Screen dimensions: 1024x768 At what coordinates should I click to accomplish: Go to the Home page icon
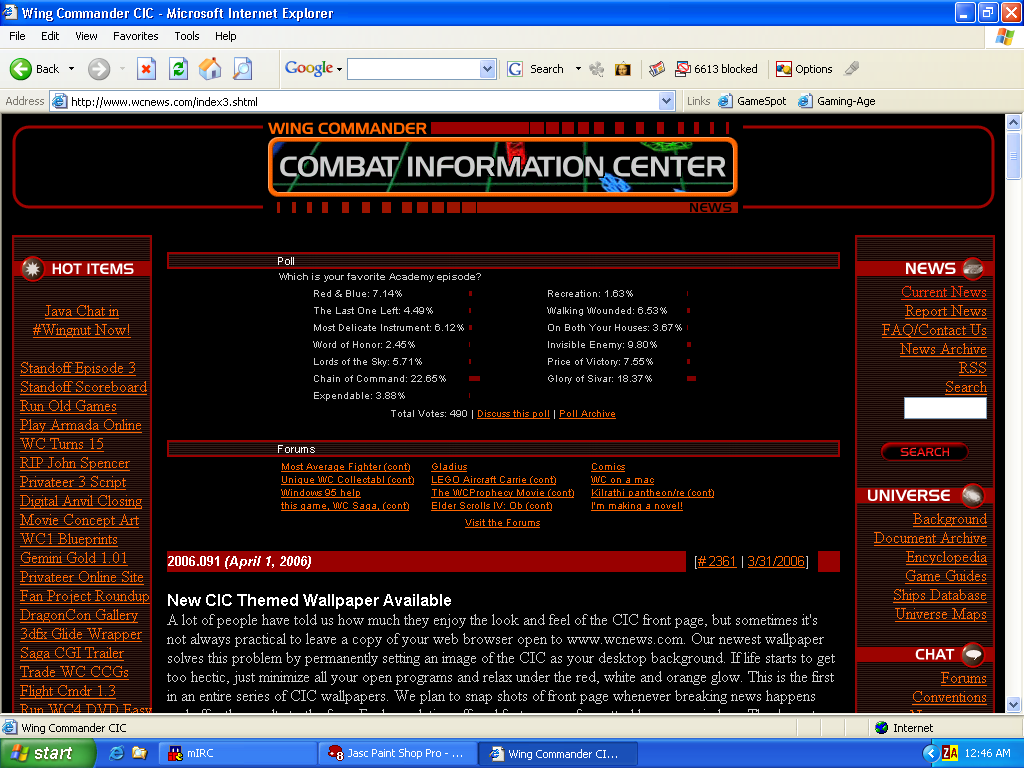pos(210,69)
